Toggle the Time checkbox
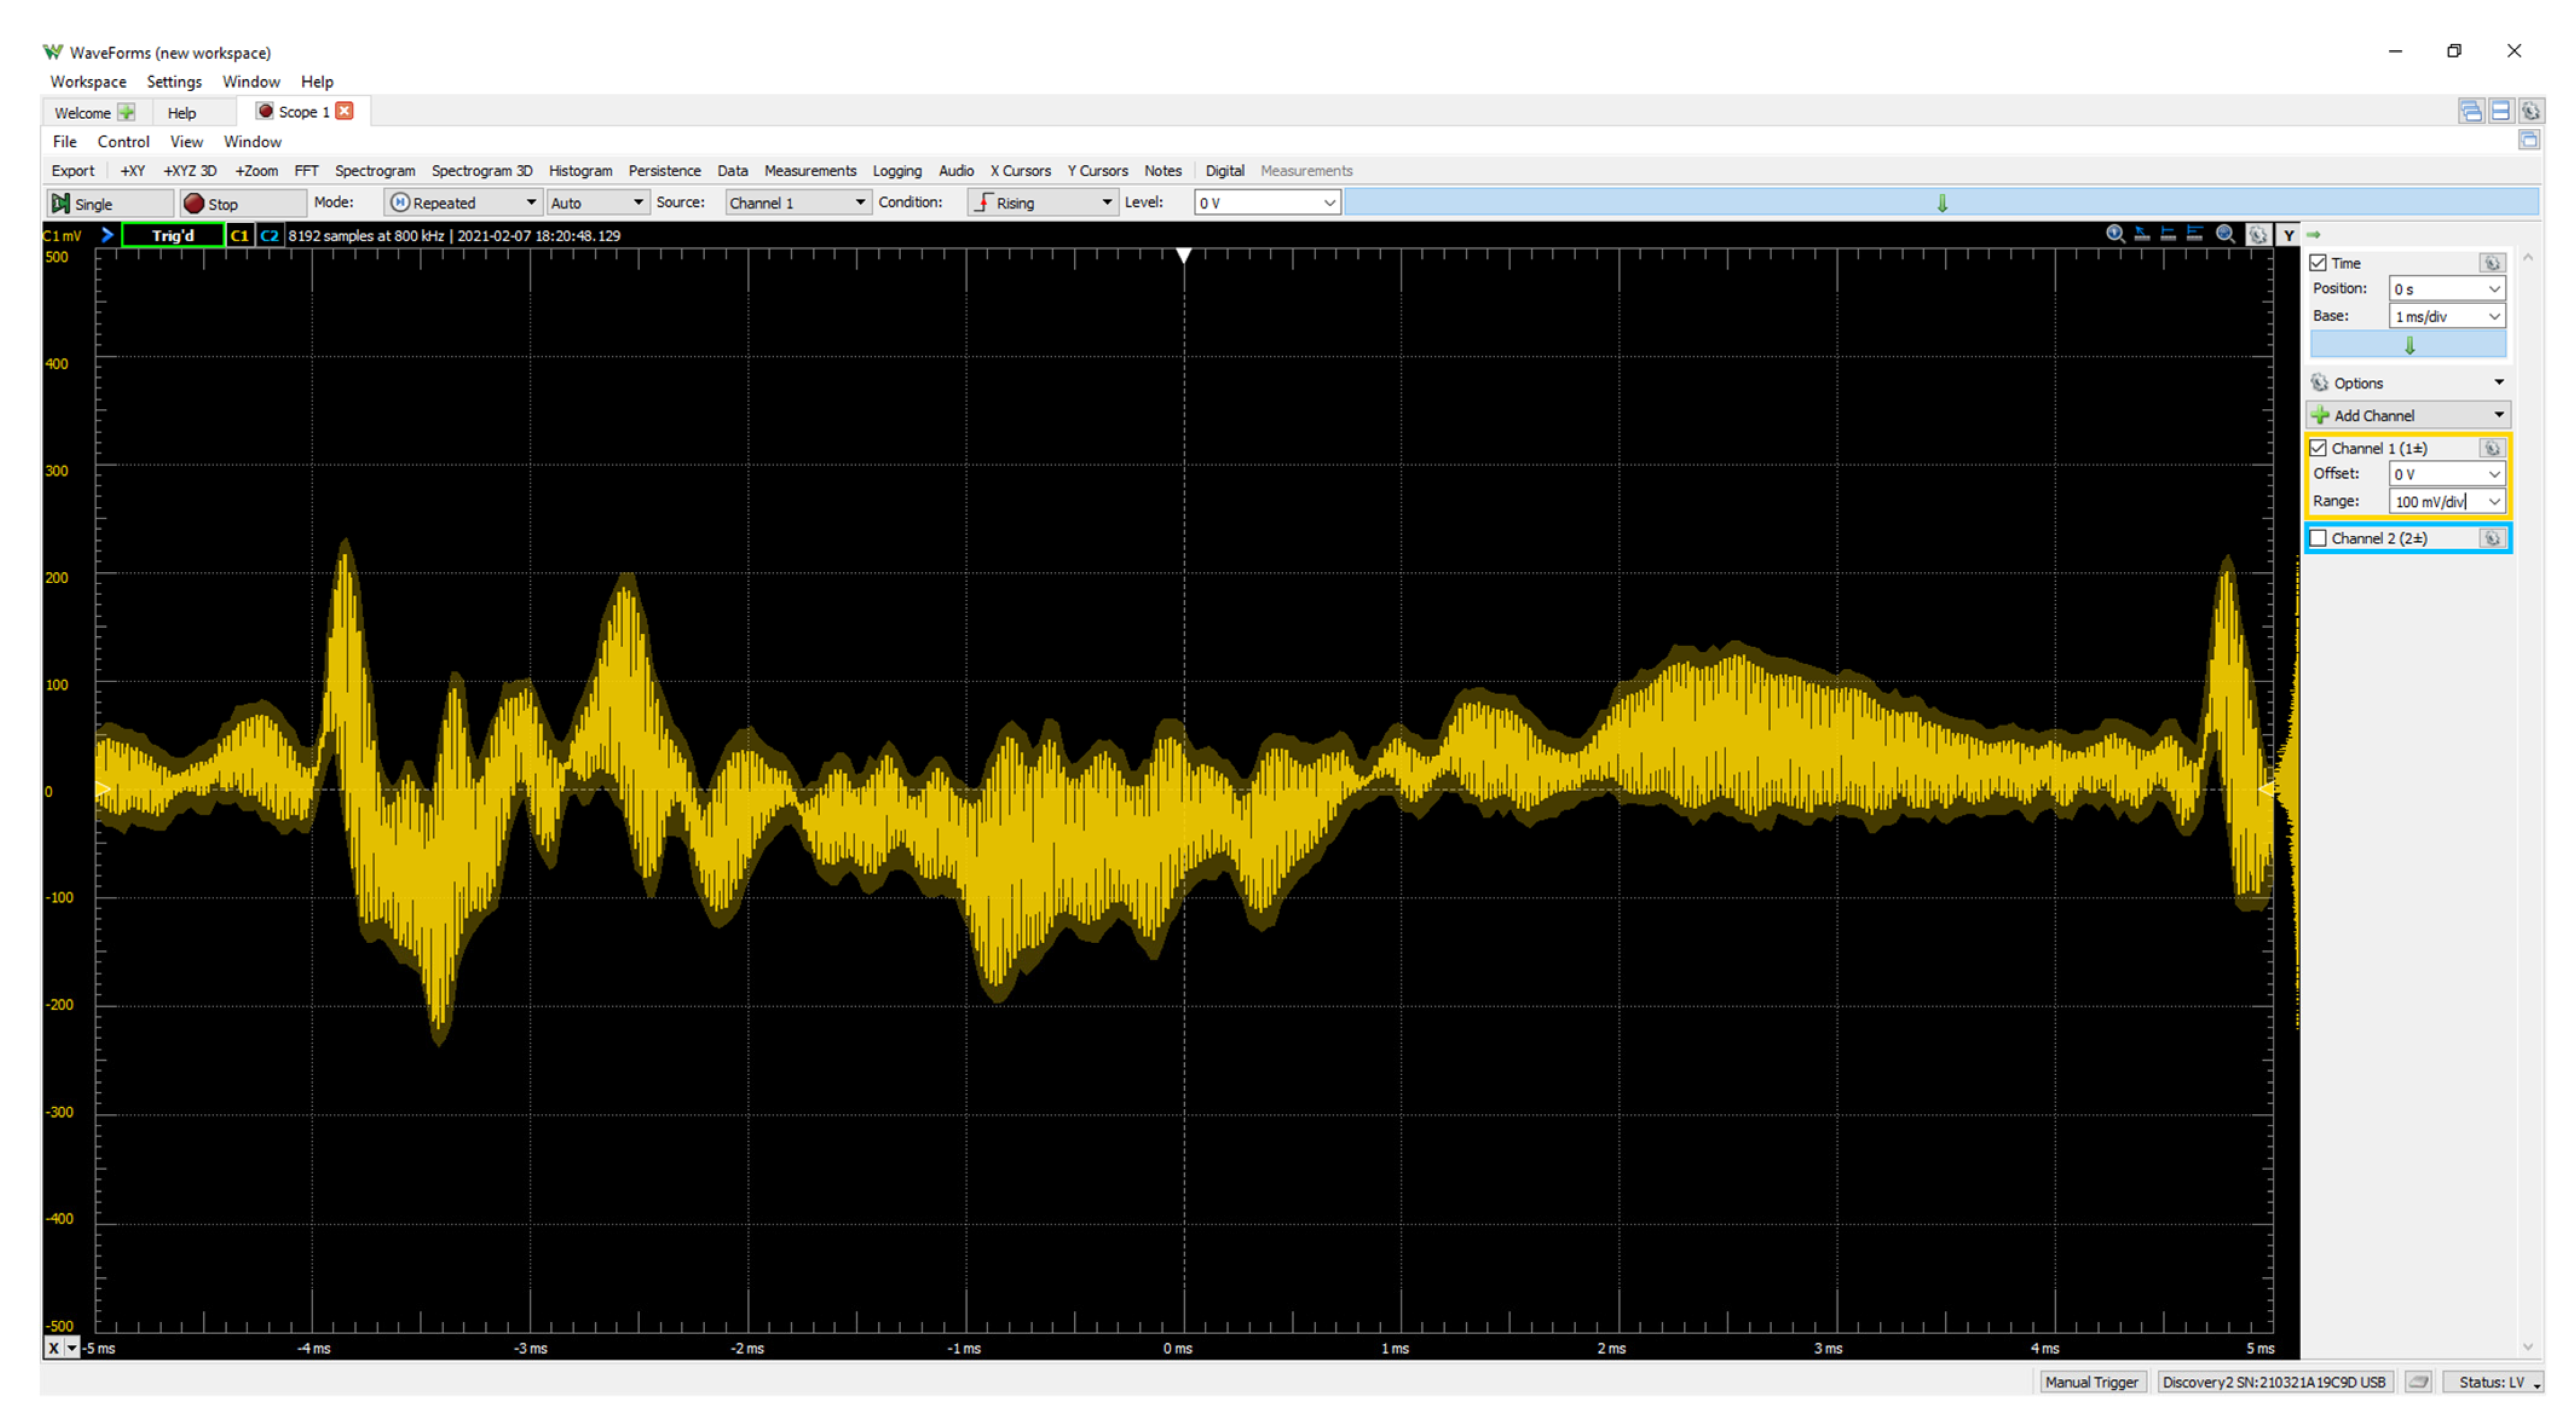 pyautogui.click(x=2318, y=263)
